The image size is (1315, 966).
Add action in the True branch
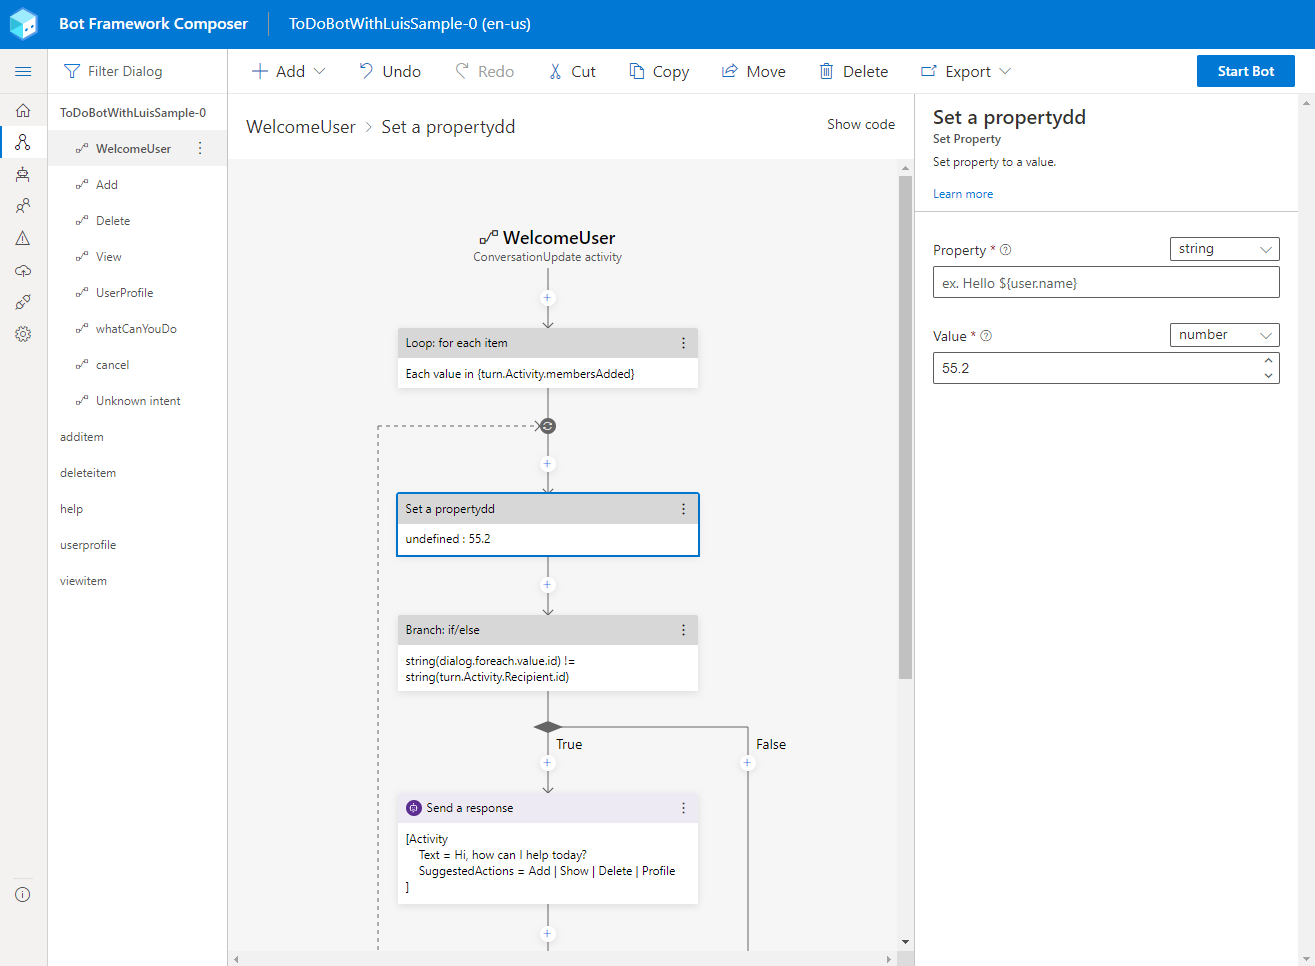(x=547, y=763)
